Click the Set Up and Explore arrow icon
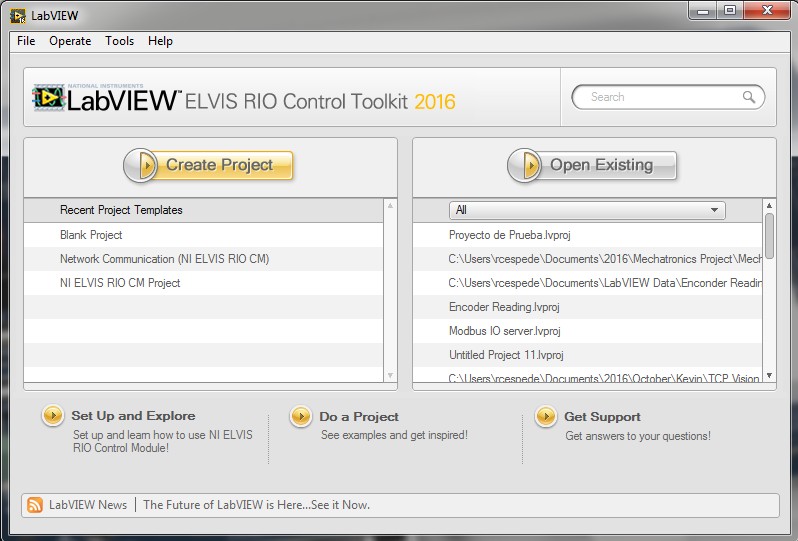The width and height of the screenshot is (798, 541). point(53,416)
